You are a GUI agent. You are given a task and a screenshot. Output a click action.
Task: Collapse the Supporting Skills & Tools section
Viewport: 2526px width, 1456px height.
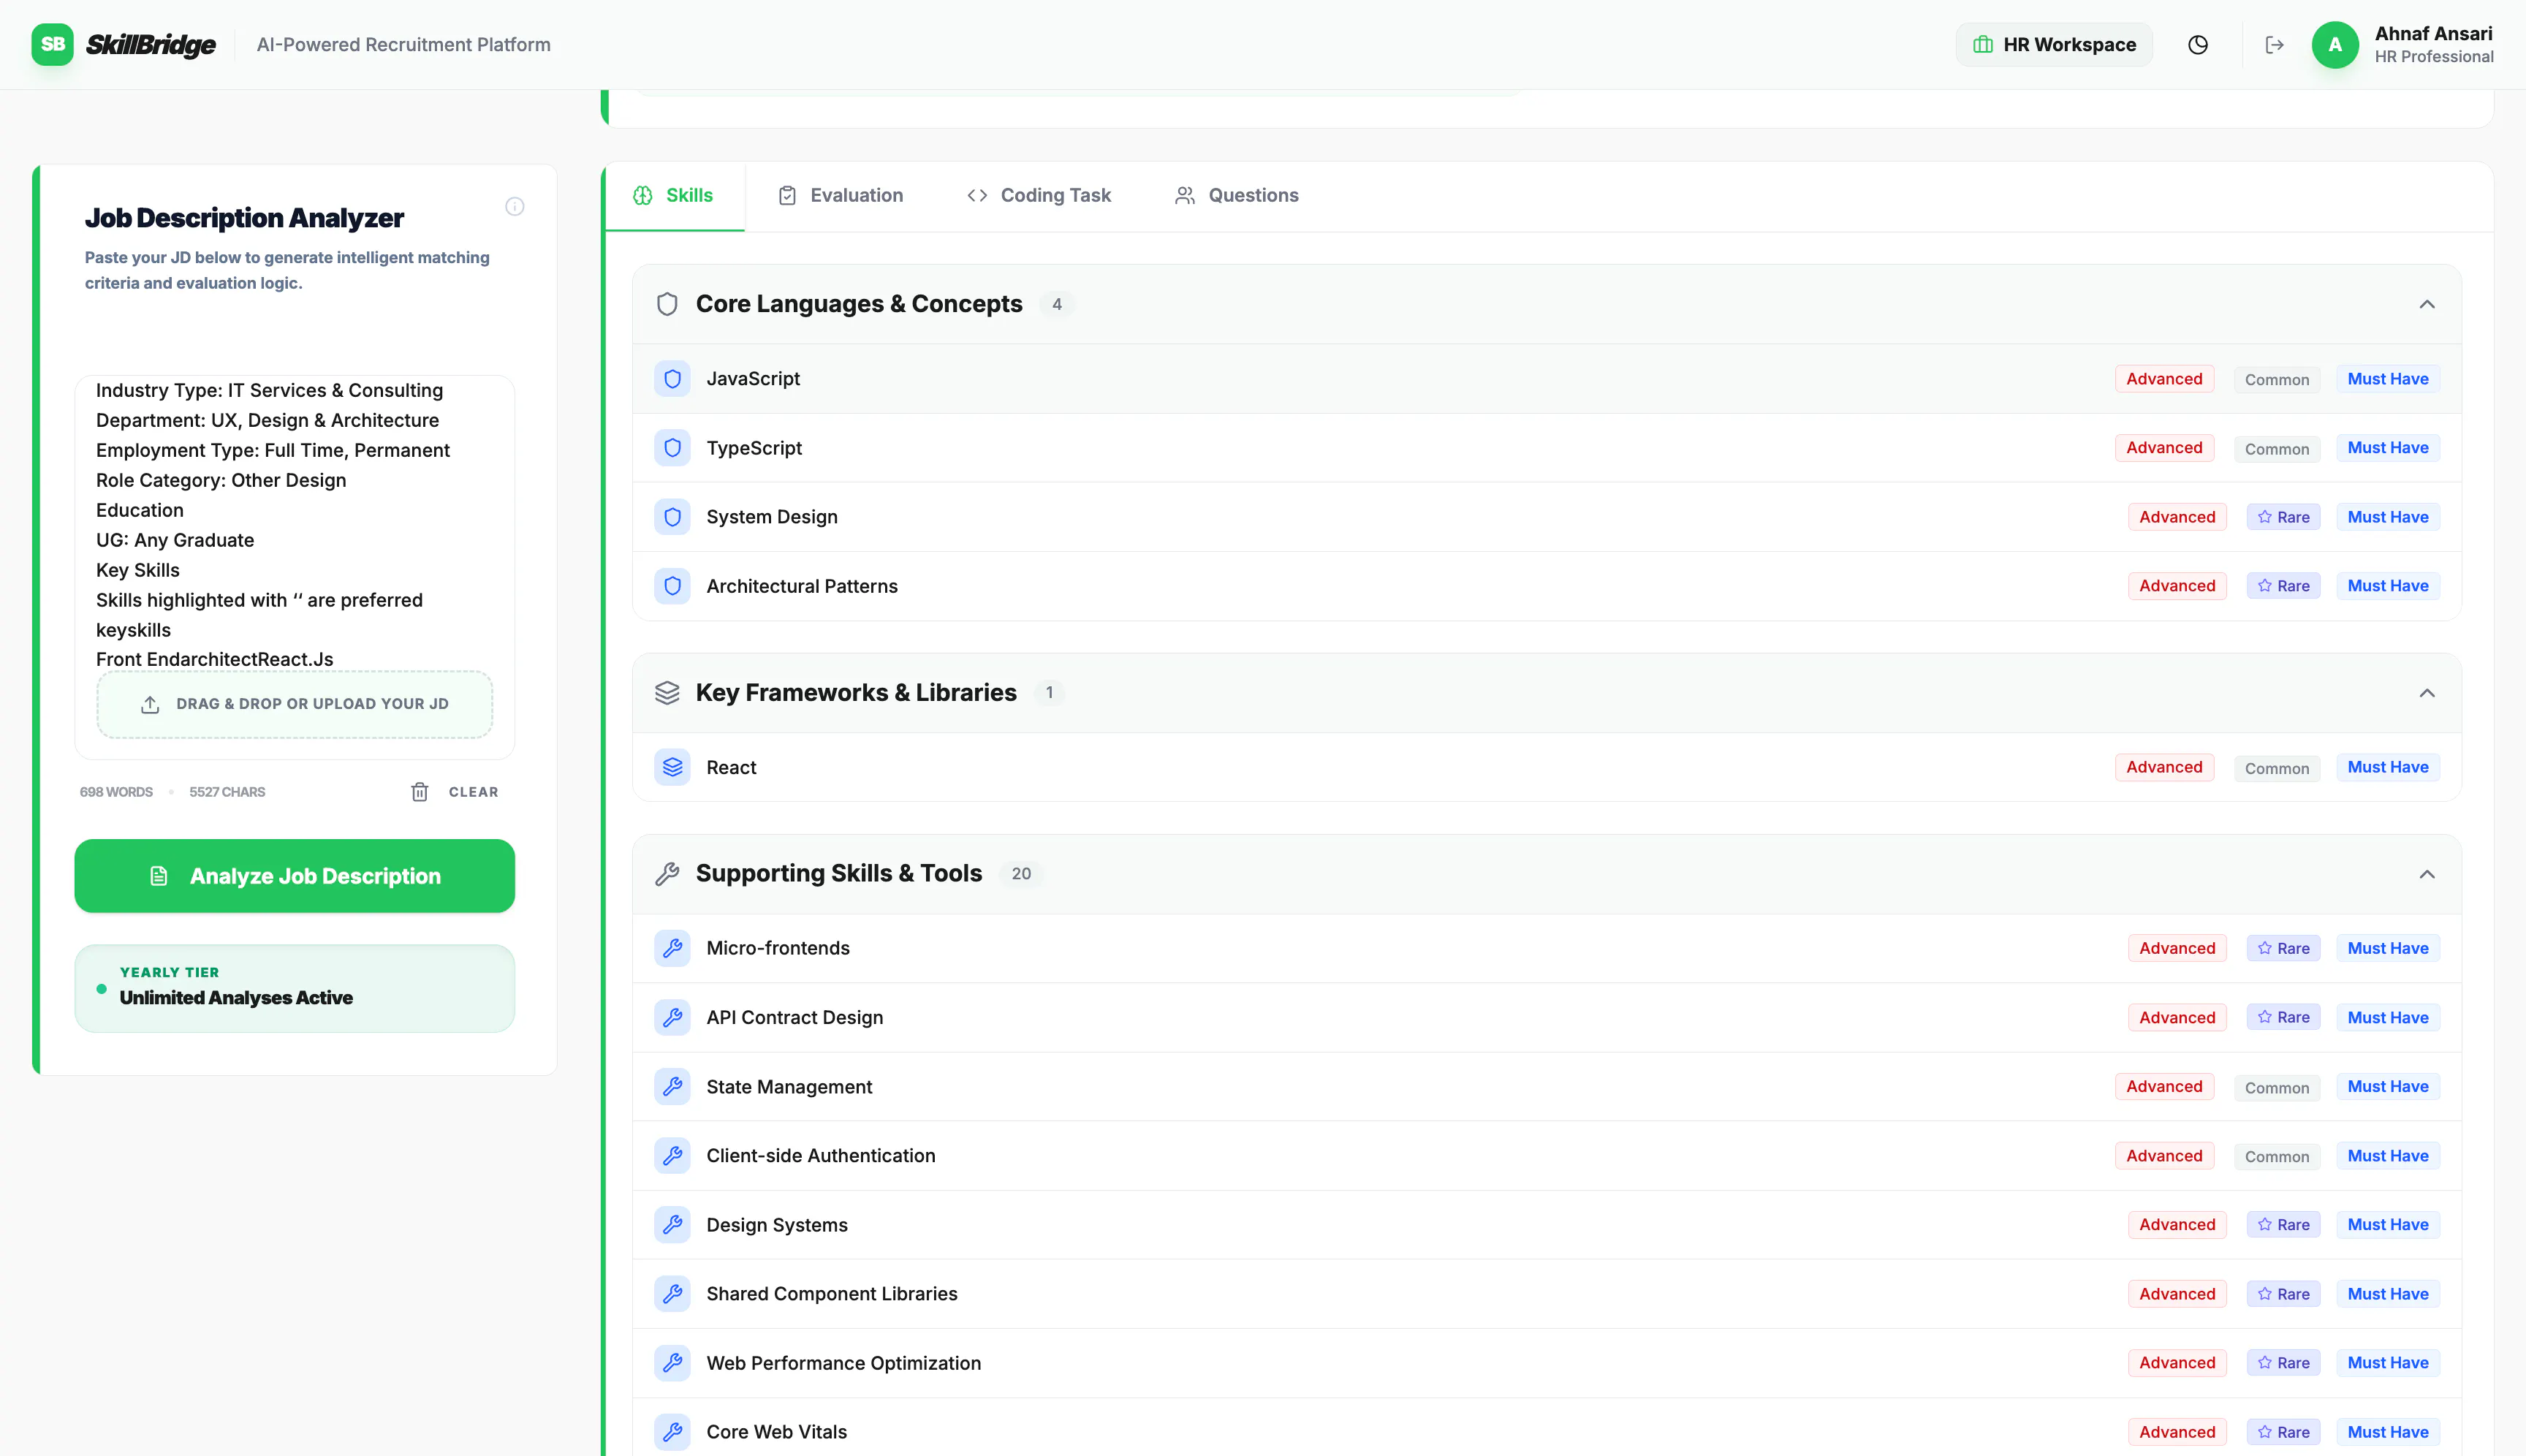click(x=2427, y=874)
